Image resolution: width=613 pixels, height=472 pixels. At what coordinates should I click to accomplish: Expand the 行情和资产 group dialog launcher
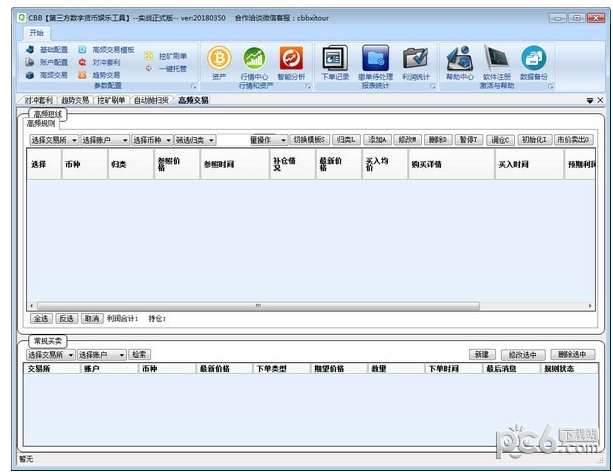coord(308,86)
